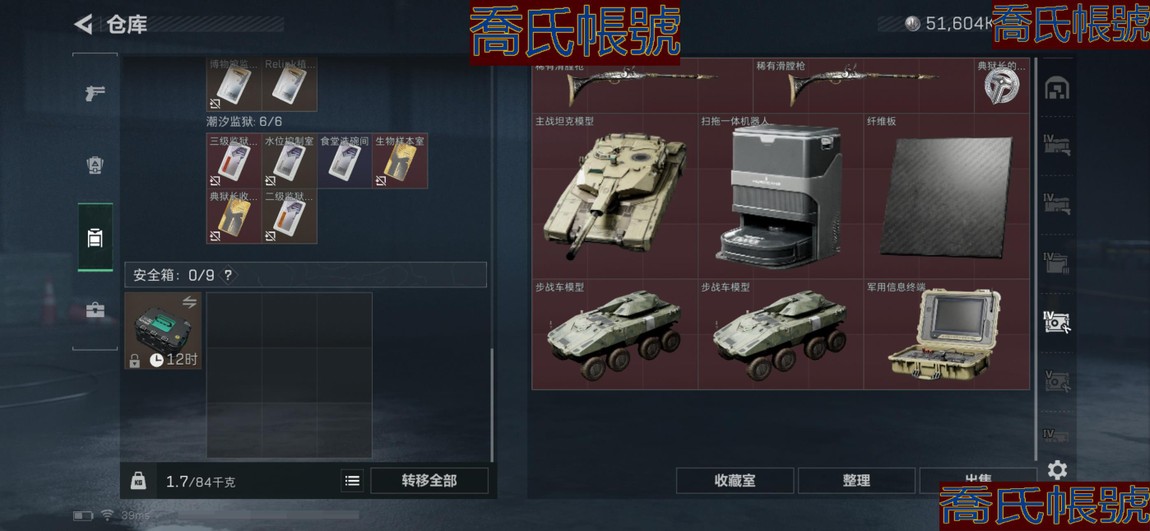
Task: Toggle the safe box swap arrows icon
Action: [189, 302]
